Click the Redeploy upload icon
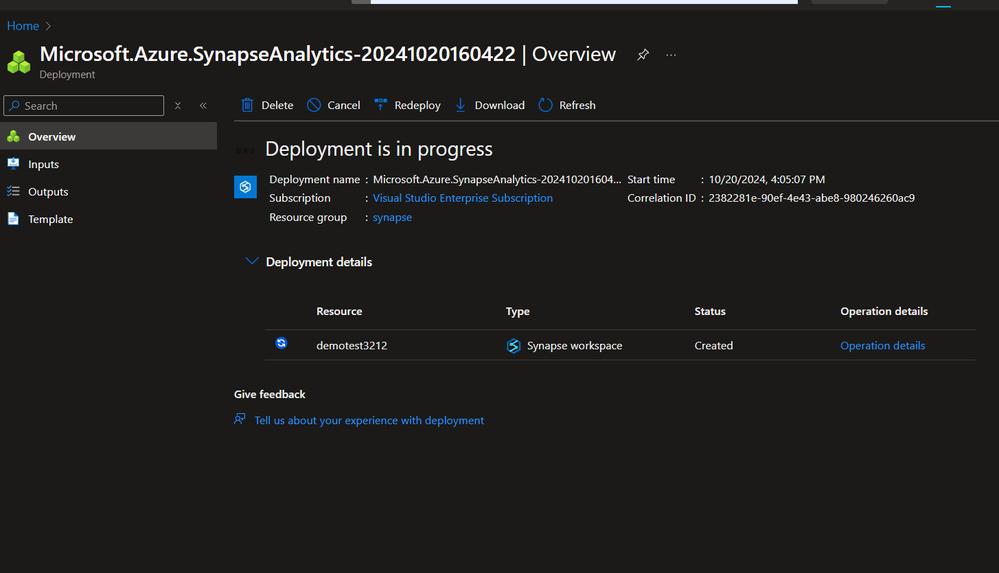 [x=380, y=105]
